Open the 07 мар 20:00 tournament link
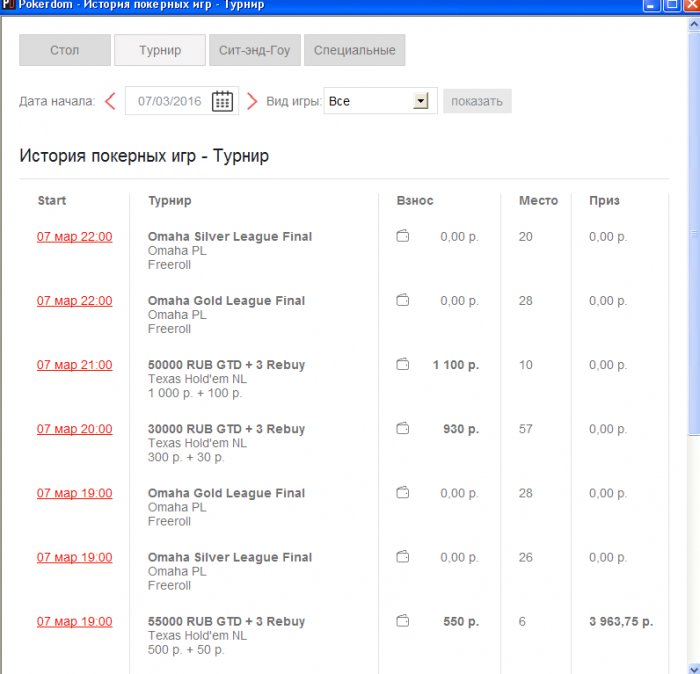Image resolution: width=700 pixels, height=674 pixels. click(x=75, y=429)
